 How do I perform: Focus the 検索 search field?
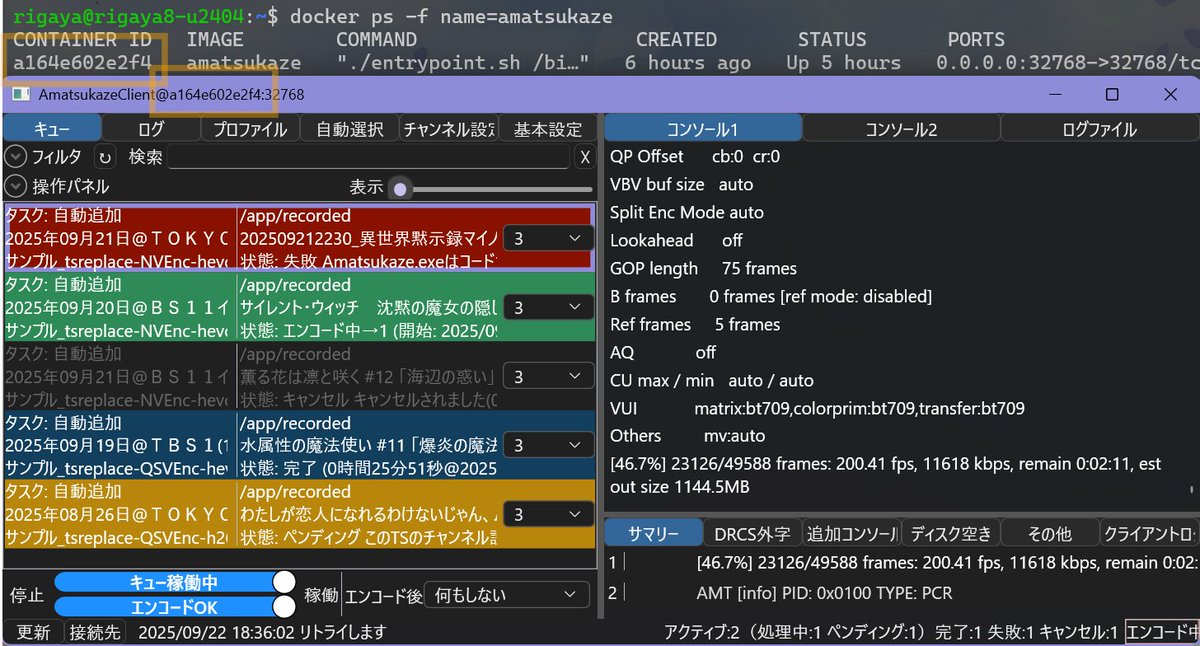[369, 157]
